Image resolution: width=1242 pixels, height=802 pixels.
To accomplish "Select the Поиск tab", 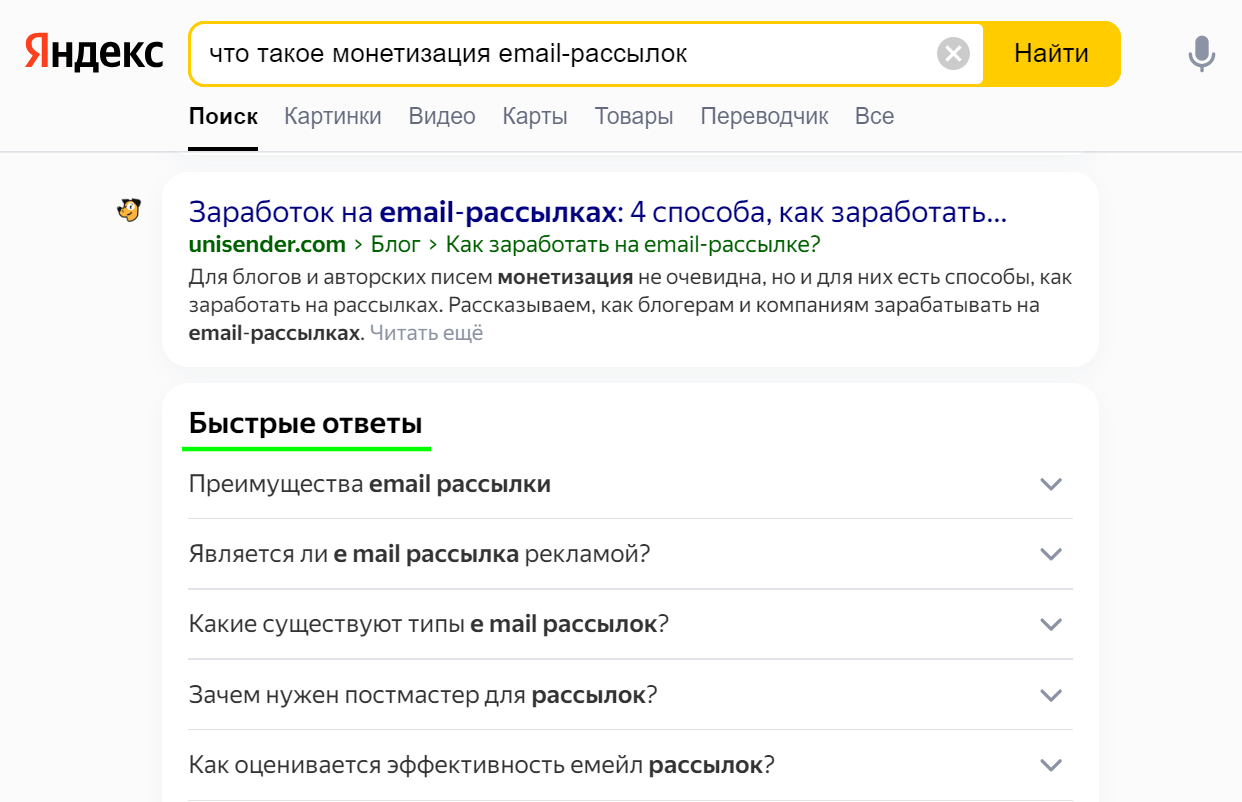I will (x=223, y=116).
